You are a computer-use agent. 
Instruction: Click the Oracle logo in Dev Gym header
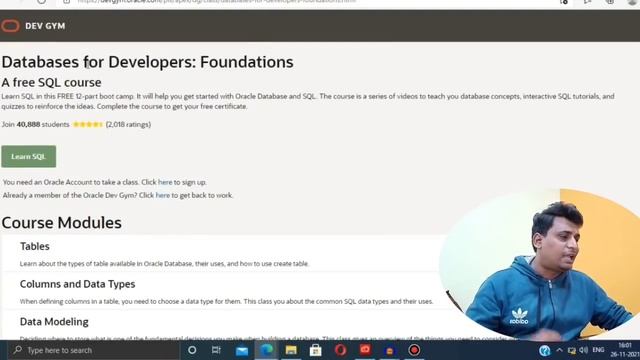click(x=10, y=26)
